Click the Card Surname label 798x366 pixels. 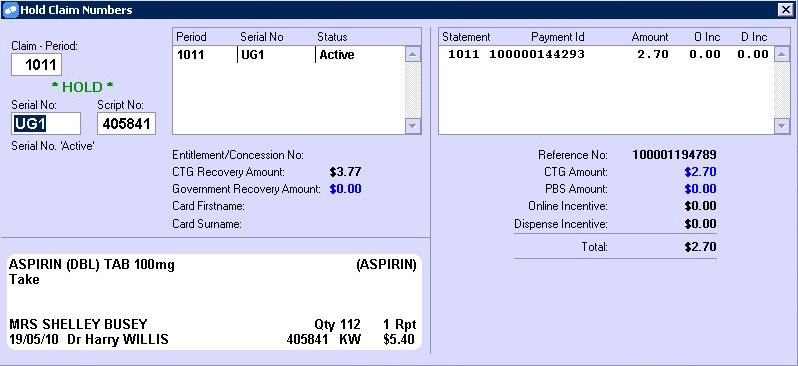pyautogui.click(x=207, y=223)
